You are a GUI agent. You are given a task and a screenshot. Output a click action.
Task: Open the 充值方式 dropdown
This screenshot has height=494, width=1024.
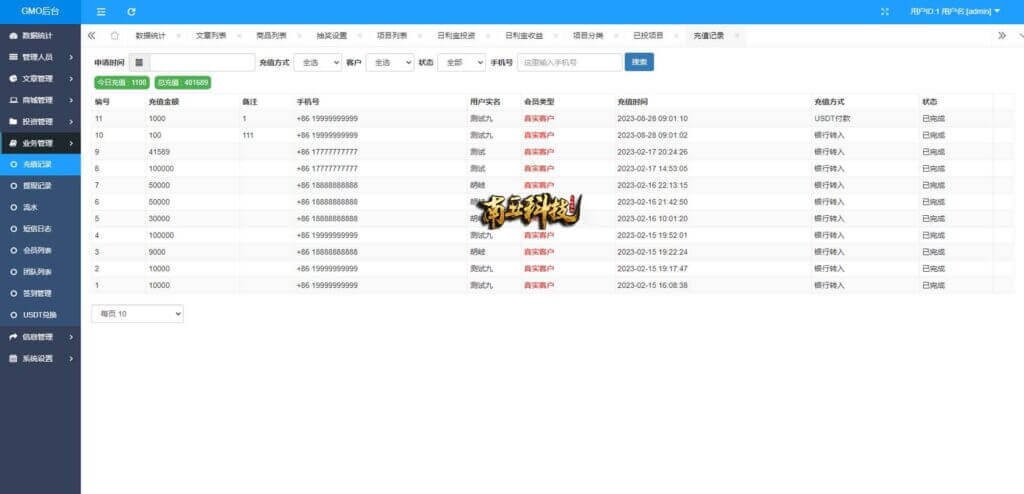(x=317, y=62)
